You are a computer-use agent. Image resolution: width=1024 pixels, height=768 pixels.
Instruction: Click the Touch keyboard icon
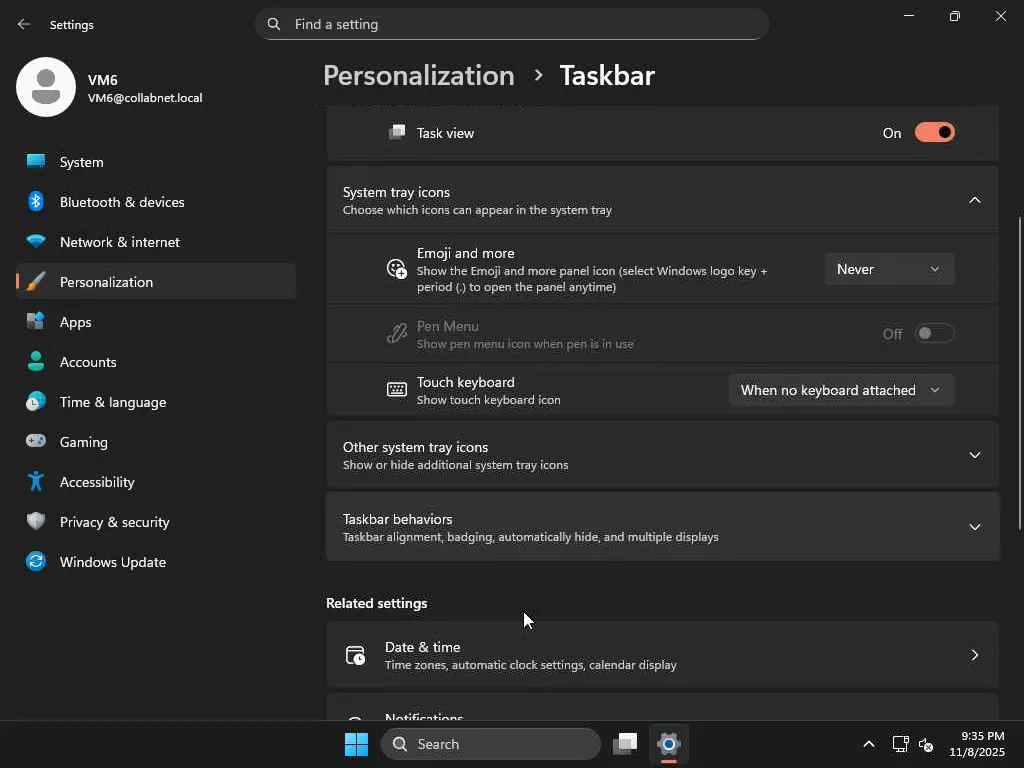tap(397, 390)
